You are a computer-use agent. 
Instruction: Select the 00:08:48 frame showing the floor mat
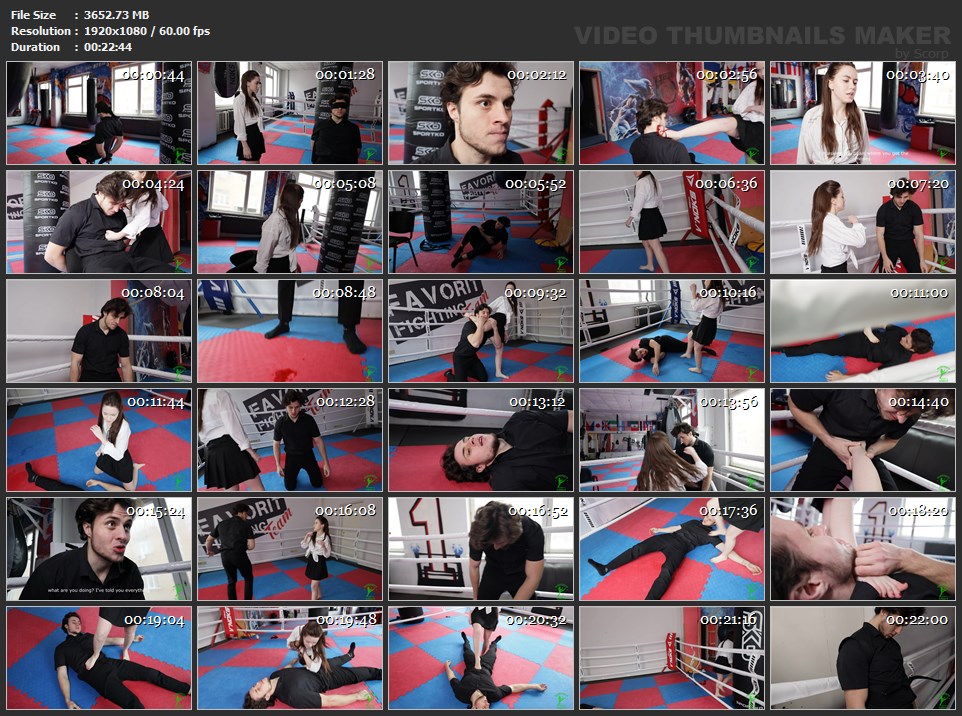290,331
